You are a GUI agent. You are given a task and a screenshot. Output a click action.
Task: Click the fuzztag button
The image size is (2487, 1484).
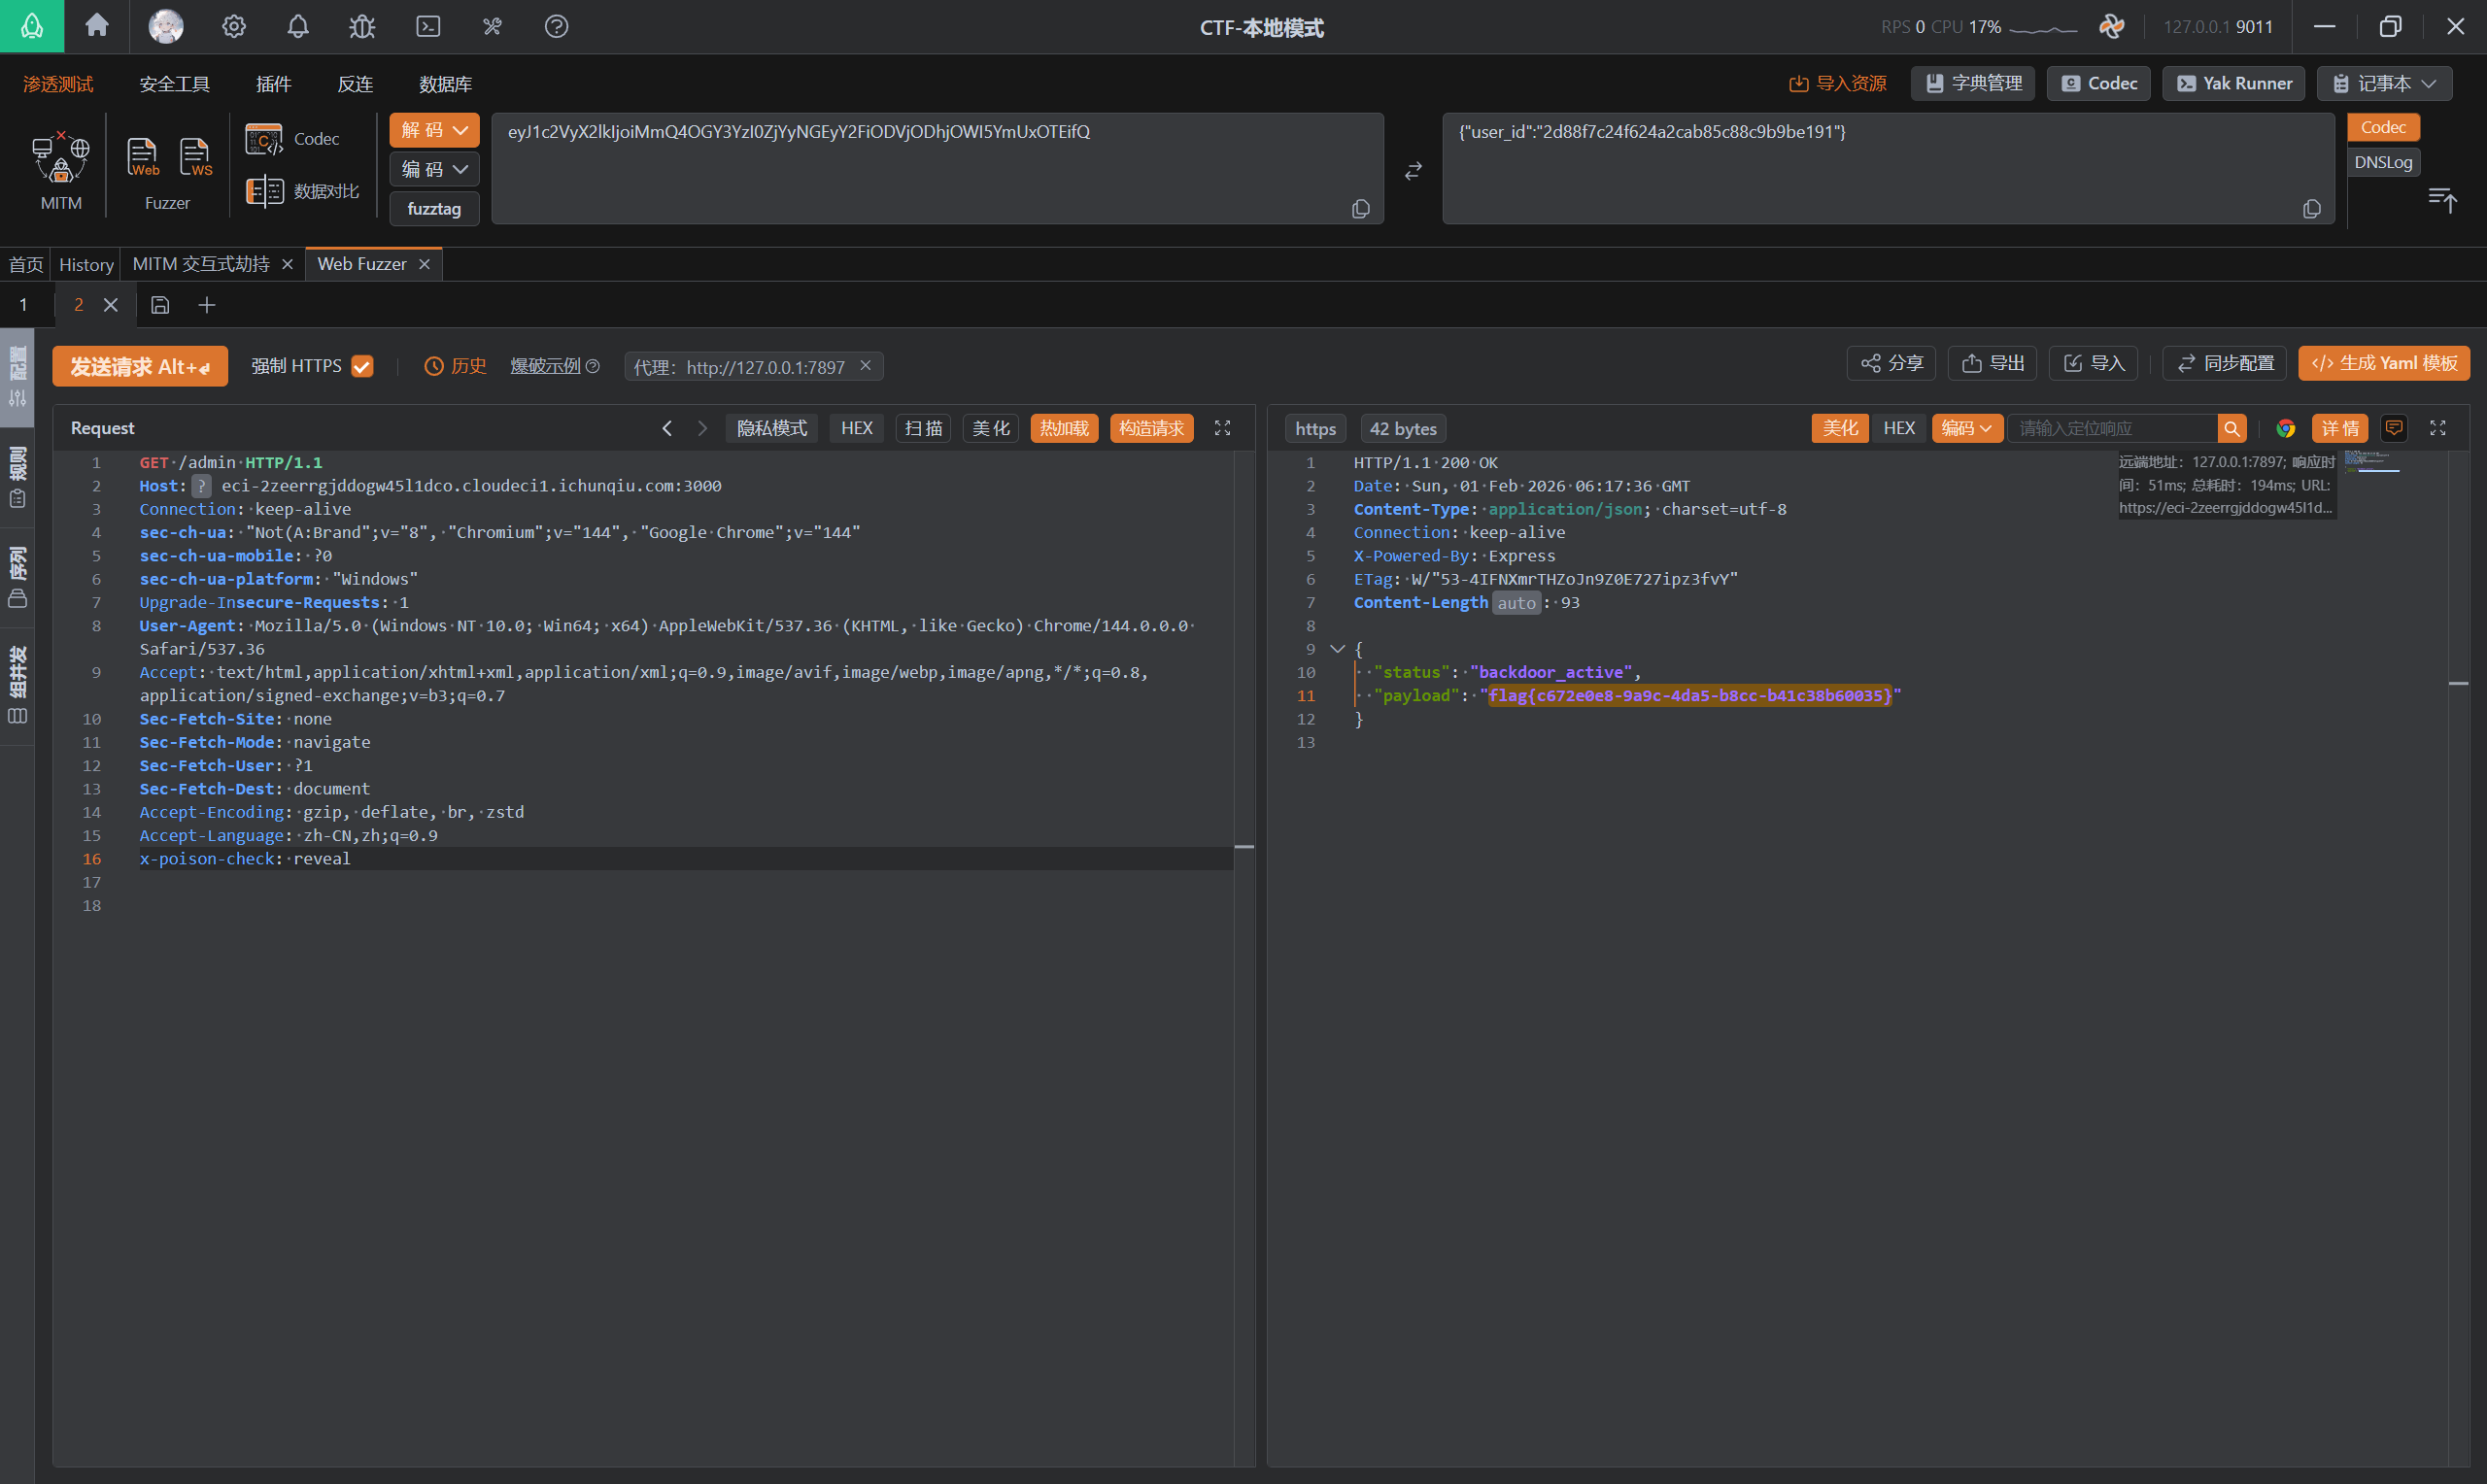coord(434,208)
